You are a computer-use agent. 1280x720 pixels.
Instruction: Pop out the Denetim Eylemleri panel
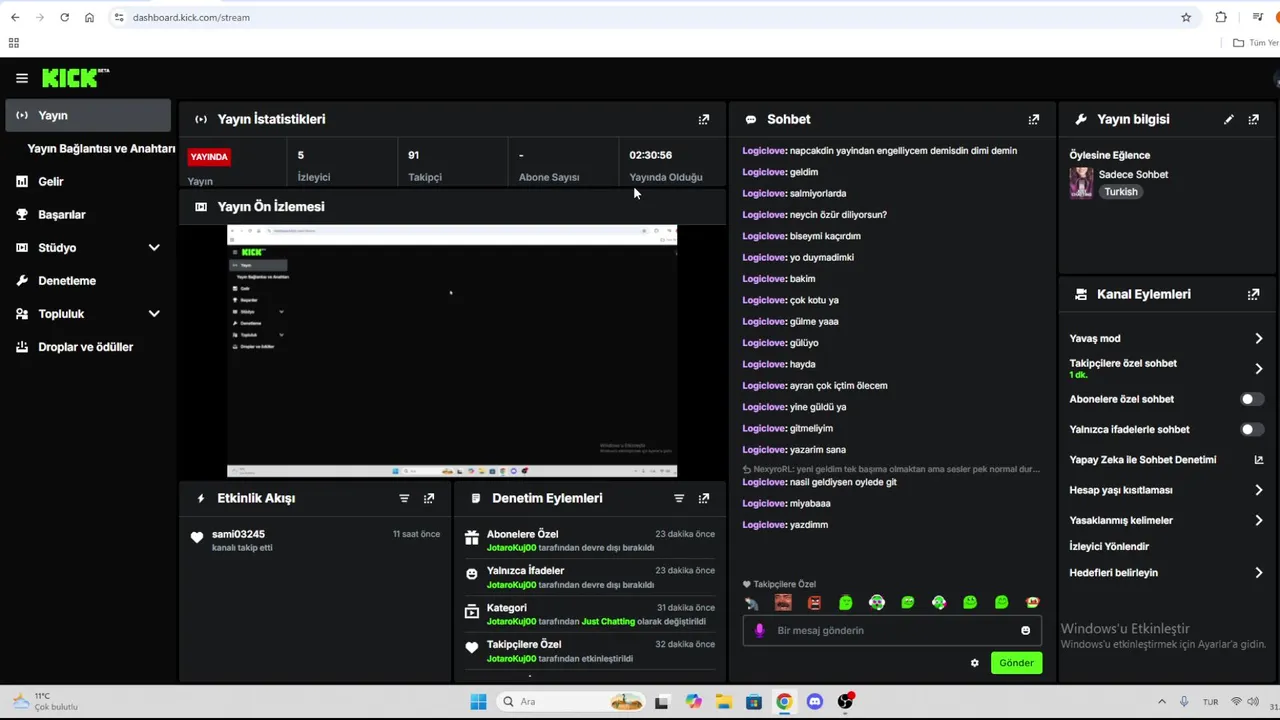[704, 498]
